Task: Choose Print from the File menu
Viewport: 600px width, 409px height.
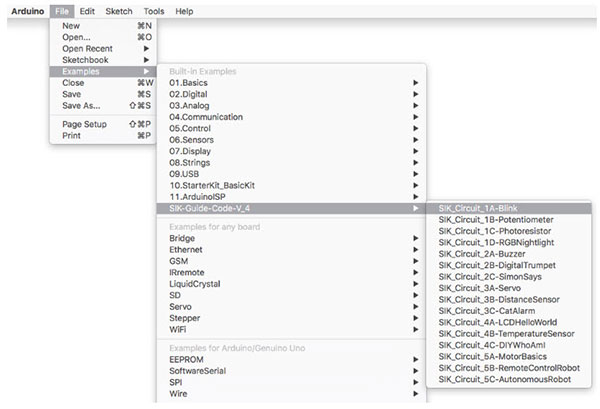Action: [103, 135]
